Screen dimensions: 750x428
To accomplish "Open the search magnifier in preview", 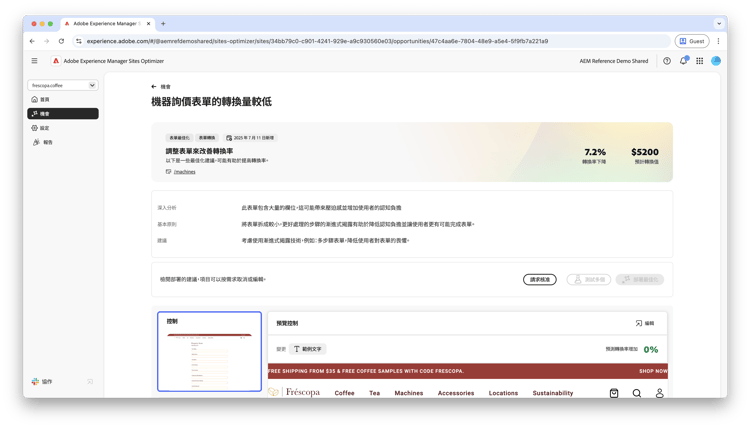I will (x=637, y=393).
